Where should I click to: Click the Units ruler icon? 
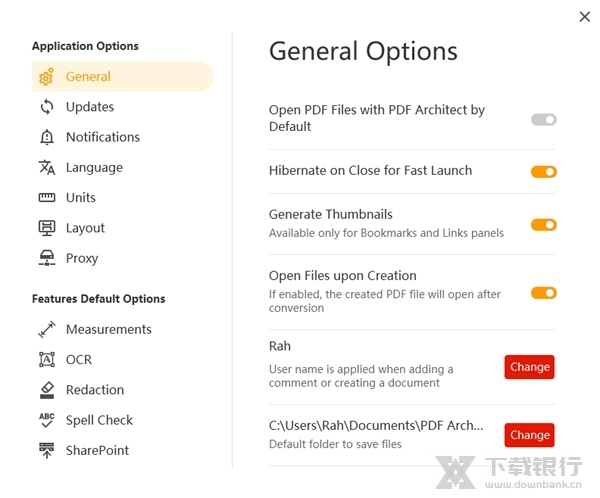pyautogui.click(x=47, y=198)
